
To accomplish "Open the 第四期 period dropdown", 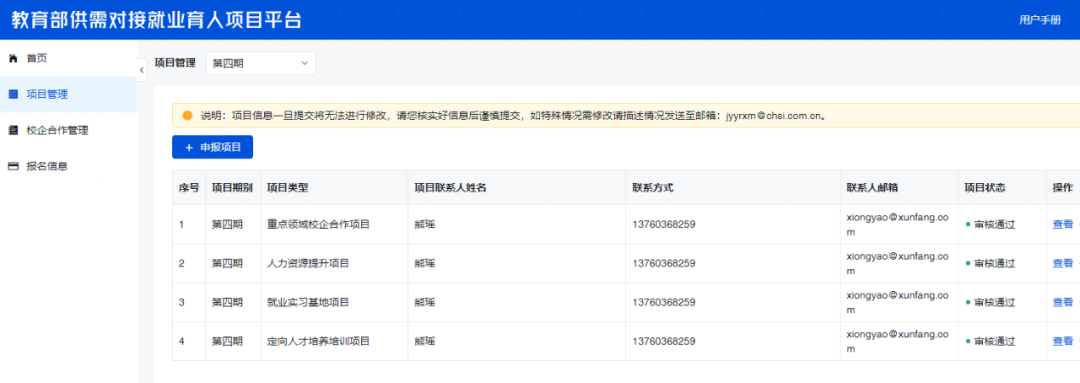I will [261, 63].
